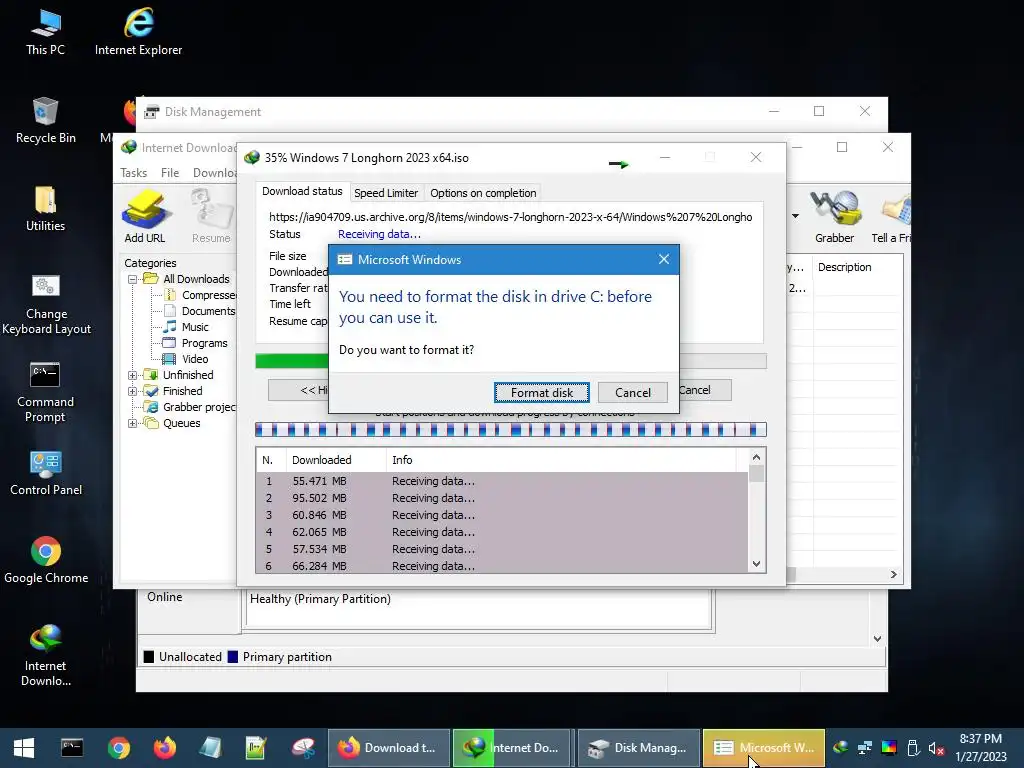Image resolution: width=1024 pixels, height=768 pixels.
Task: Click the download URL text
Action: (510, 217)
